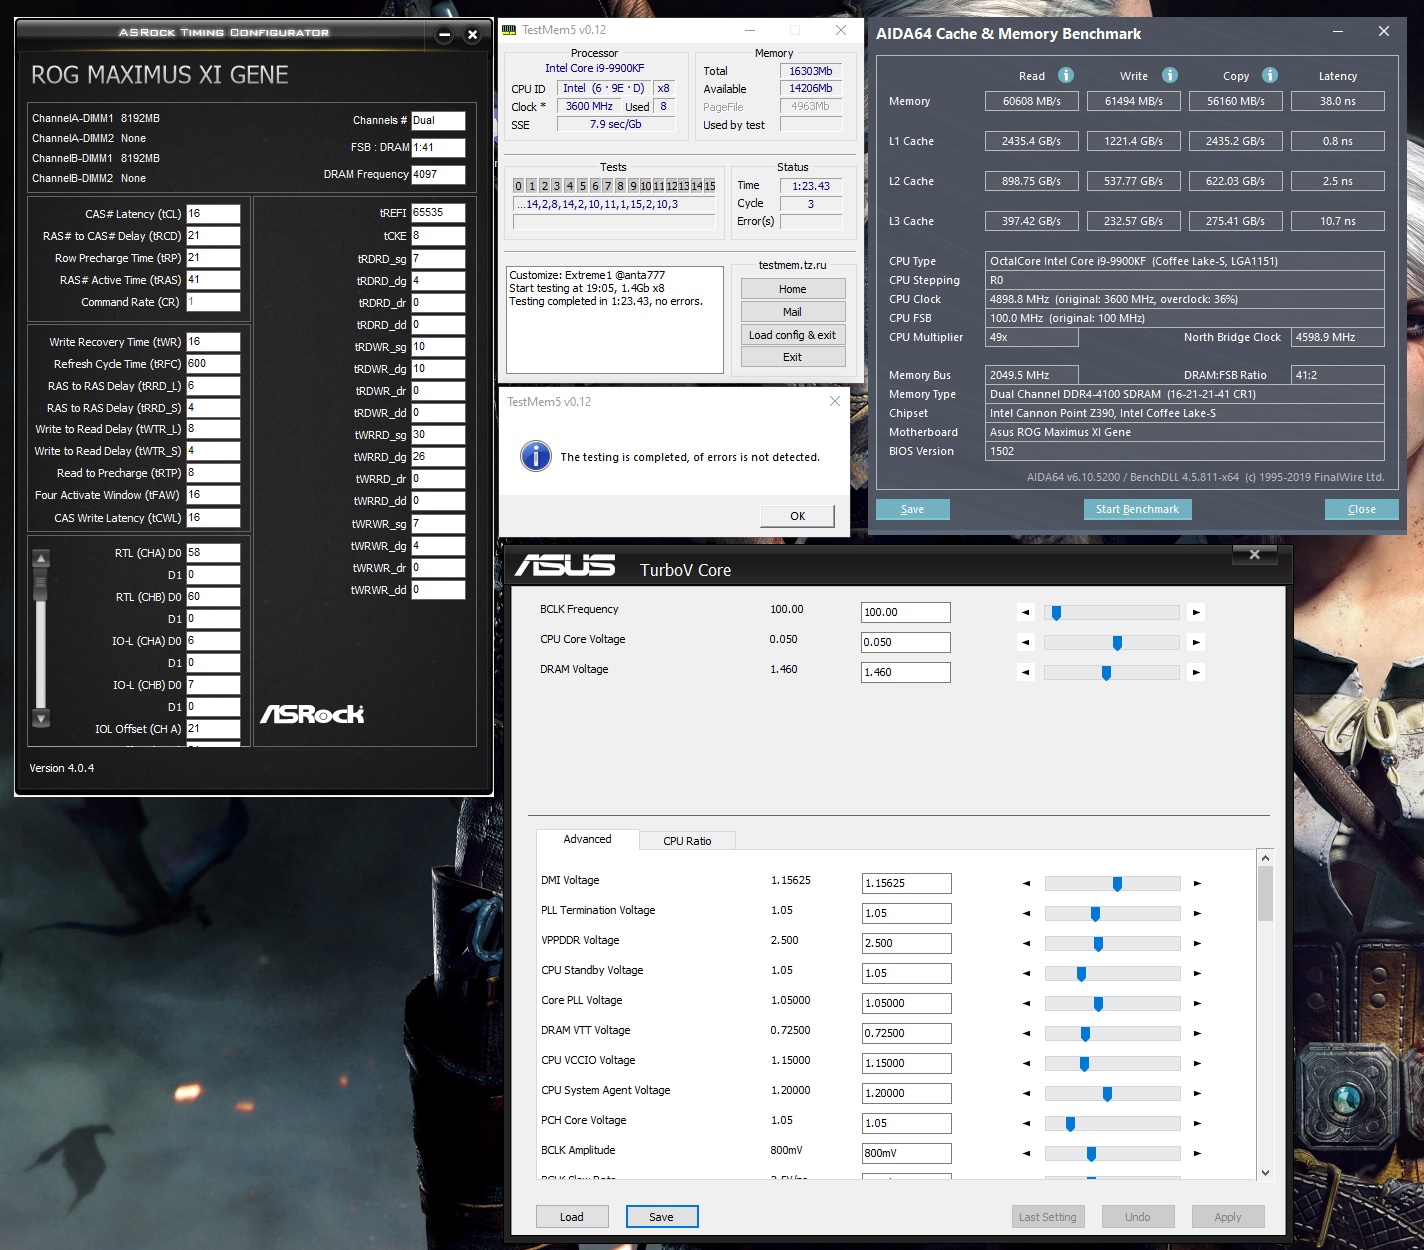Click the Last Setting button in TurboV

[1048, 1217]
